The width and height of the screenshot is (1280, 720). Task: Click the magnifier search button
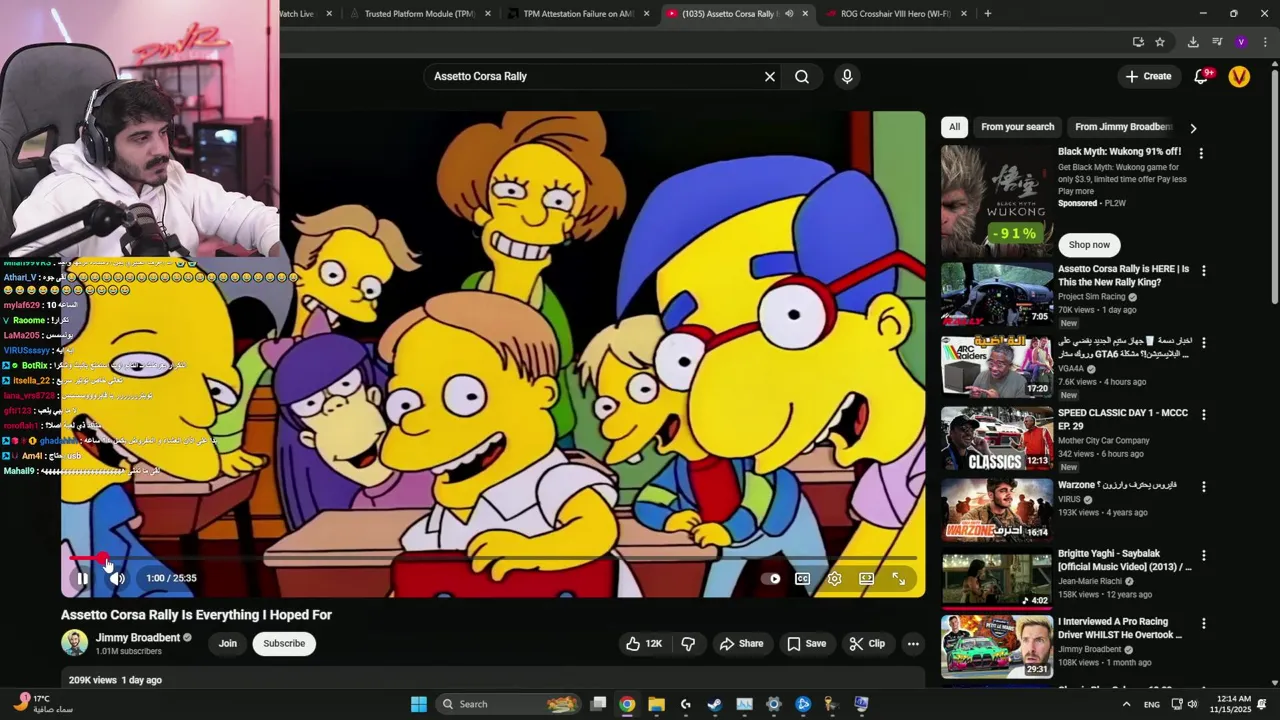point(802,76)
